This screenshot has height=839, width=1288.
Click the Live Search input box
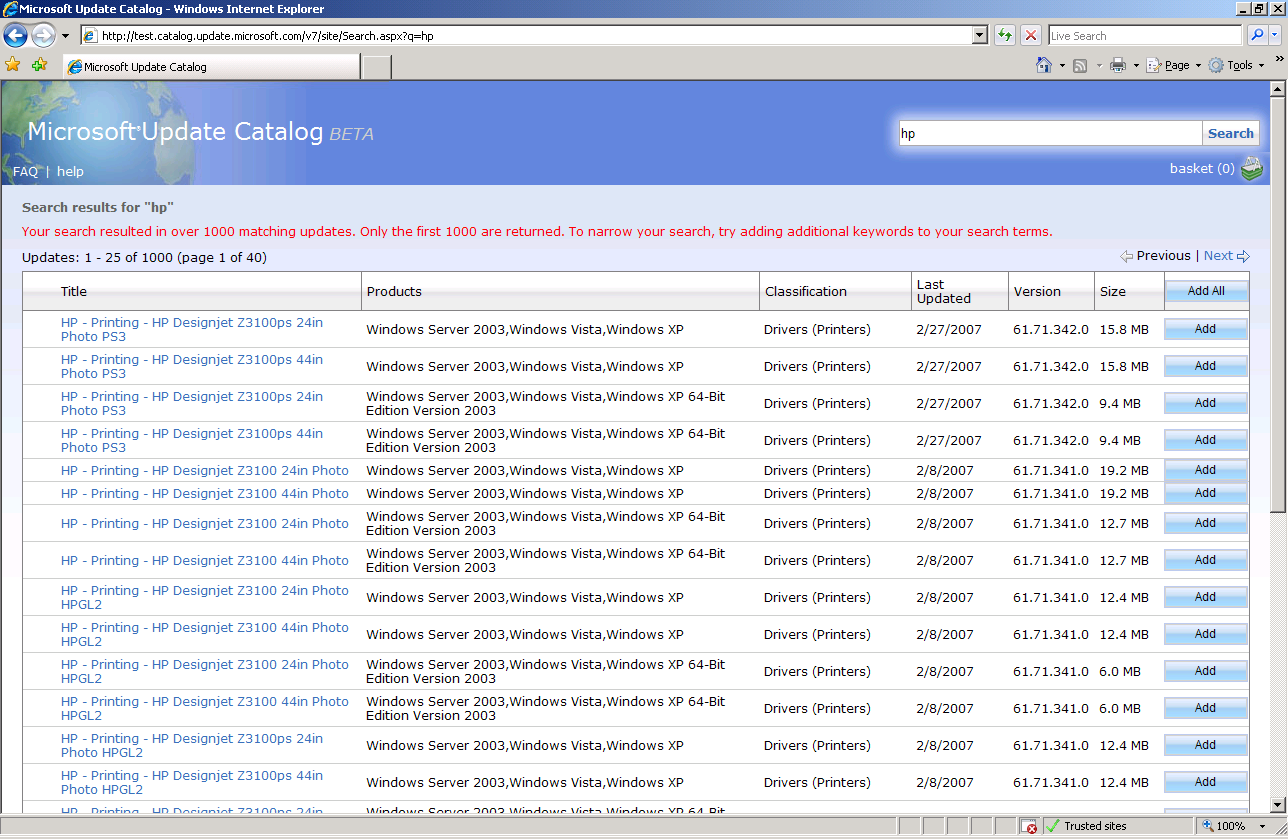click(x=1145, y=36)
